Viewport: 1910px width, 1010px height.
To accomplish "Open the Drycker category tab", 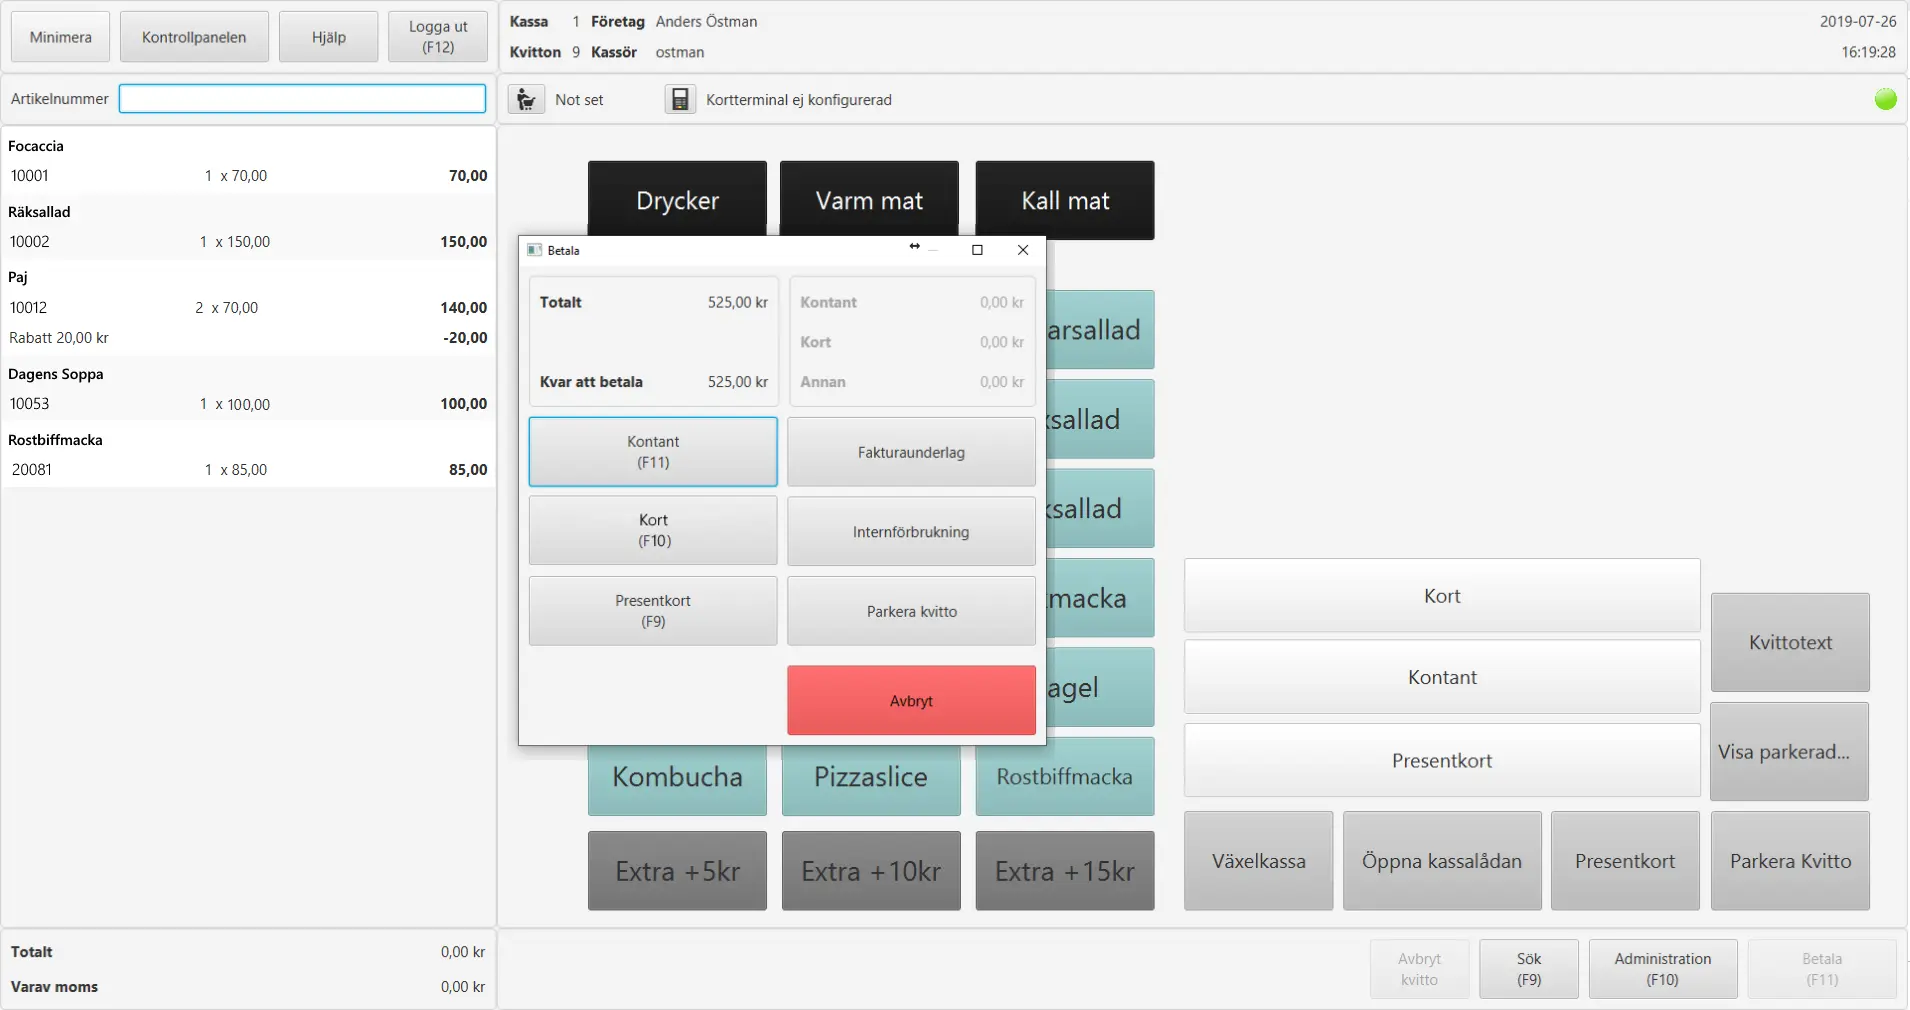I will (677, 199).
